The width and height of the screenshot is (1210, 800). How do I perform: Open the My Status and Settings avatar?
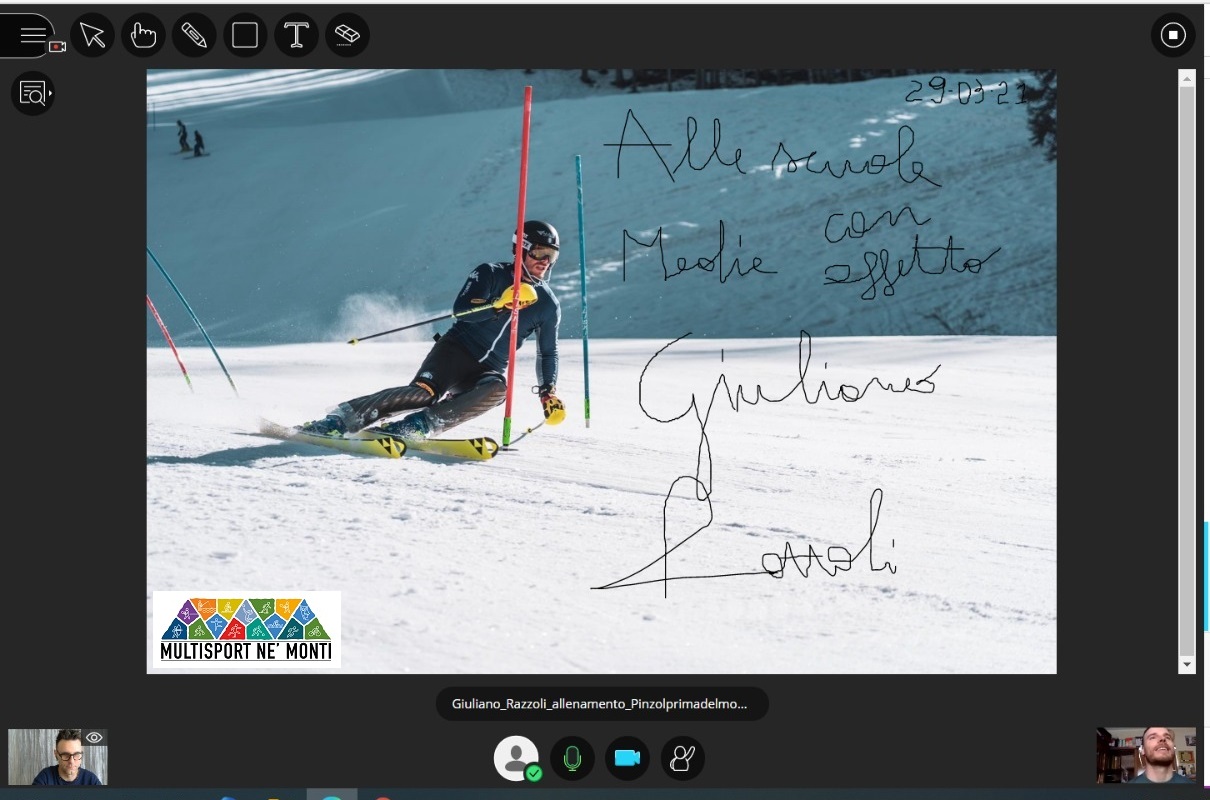516,758
